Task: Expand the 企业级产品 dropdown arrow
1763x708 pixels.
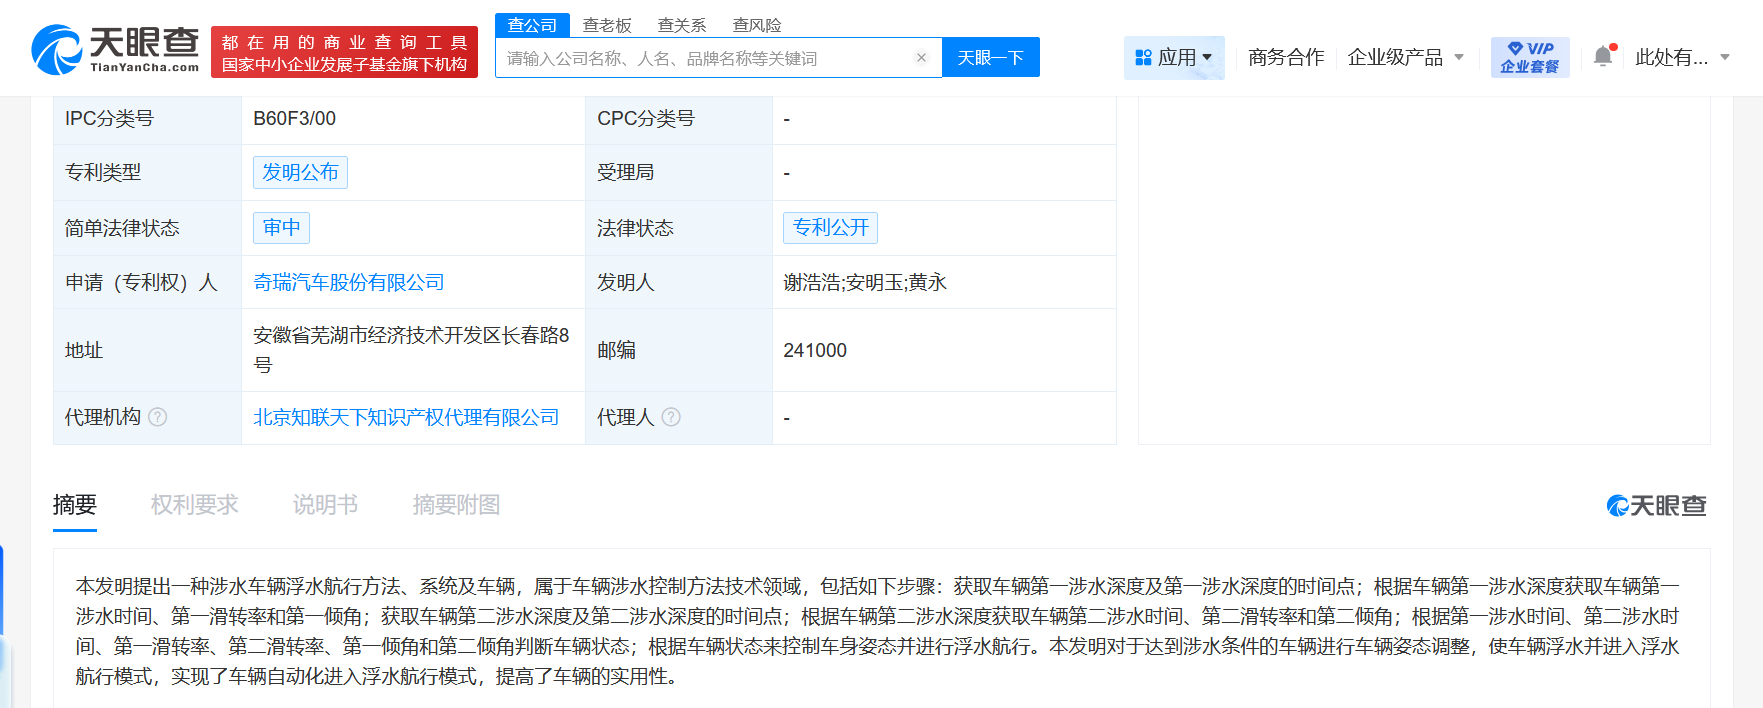Action: click(1459, 58)
